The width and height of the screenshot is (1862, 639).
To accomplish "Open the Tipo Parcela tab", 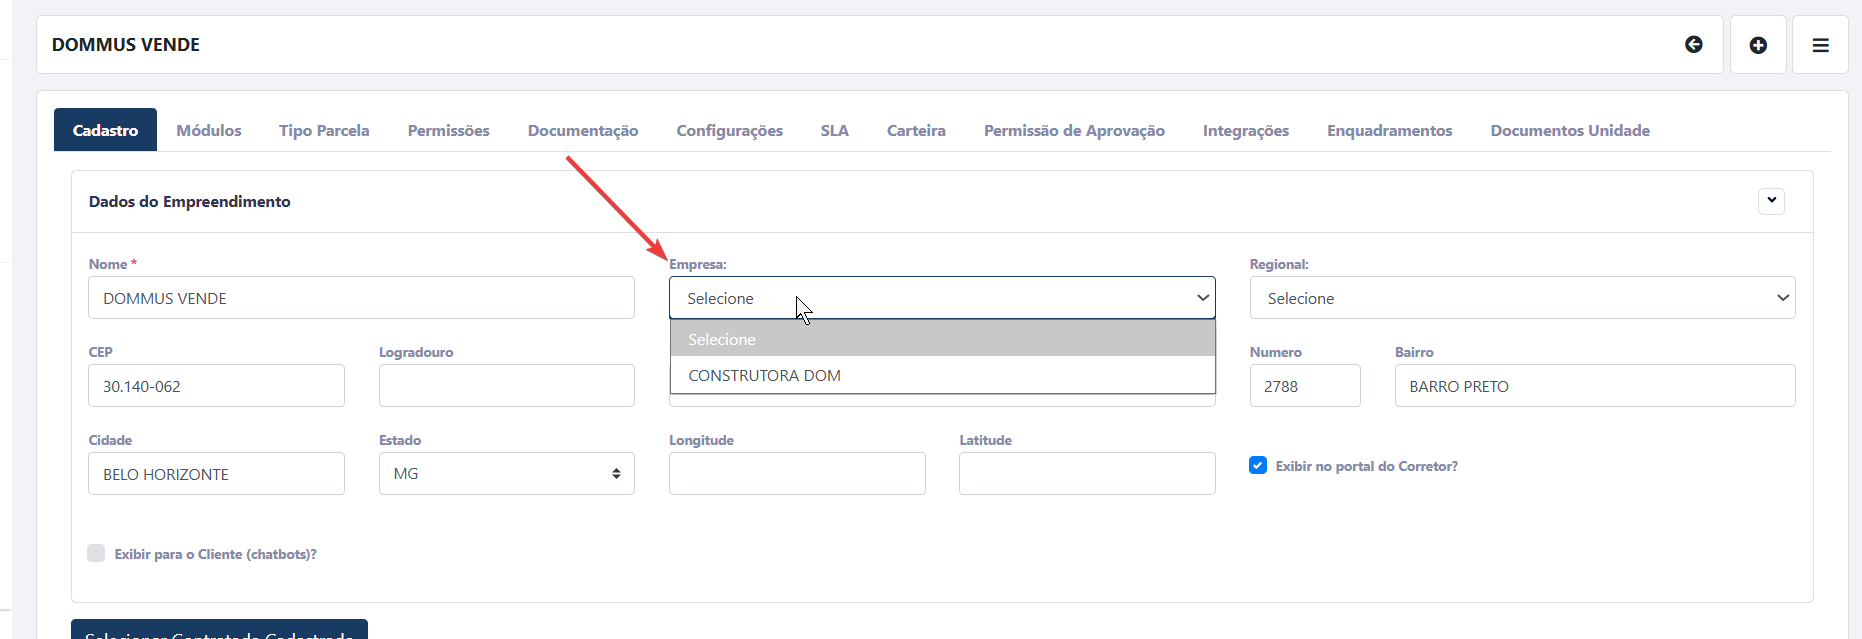I will (324, 130).
